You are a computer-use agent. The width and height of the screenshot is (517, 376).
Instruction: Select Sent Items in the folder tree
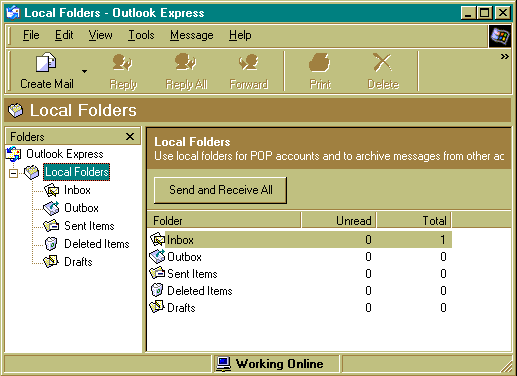pyautogui.click(x=89, y=226)
